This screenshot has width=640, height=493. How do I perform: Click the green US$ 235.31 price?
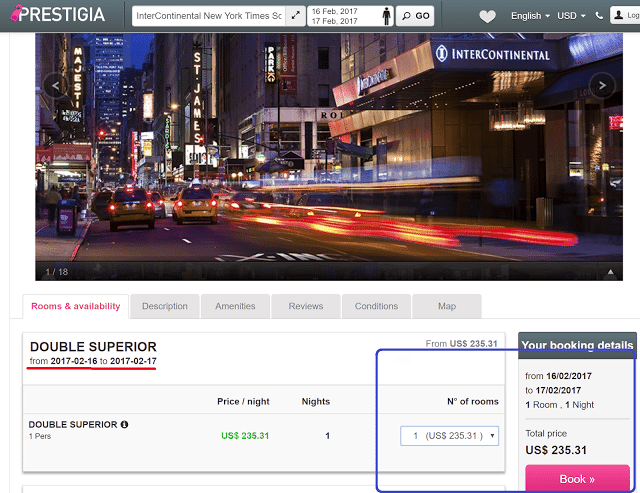click(245, 436)
